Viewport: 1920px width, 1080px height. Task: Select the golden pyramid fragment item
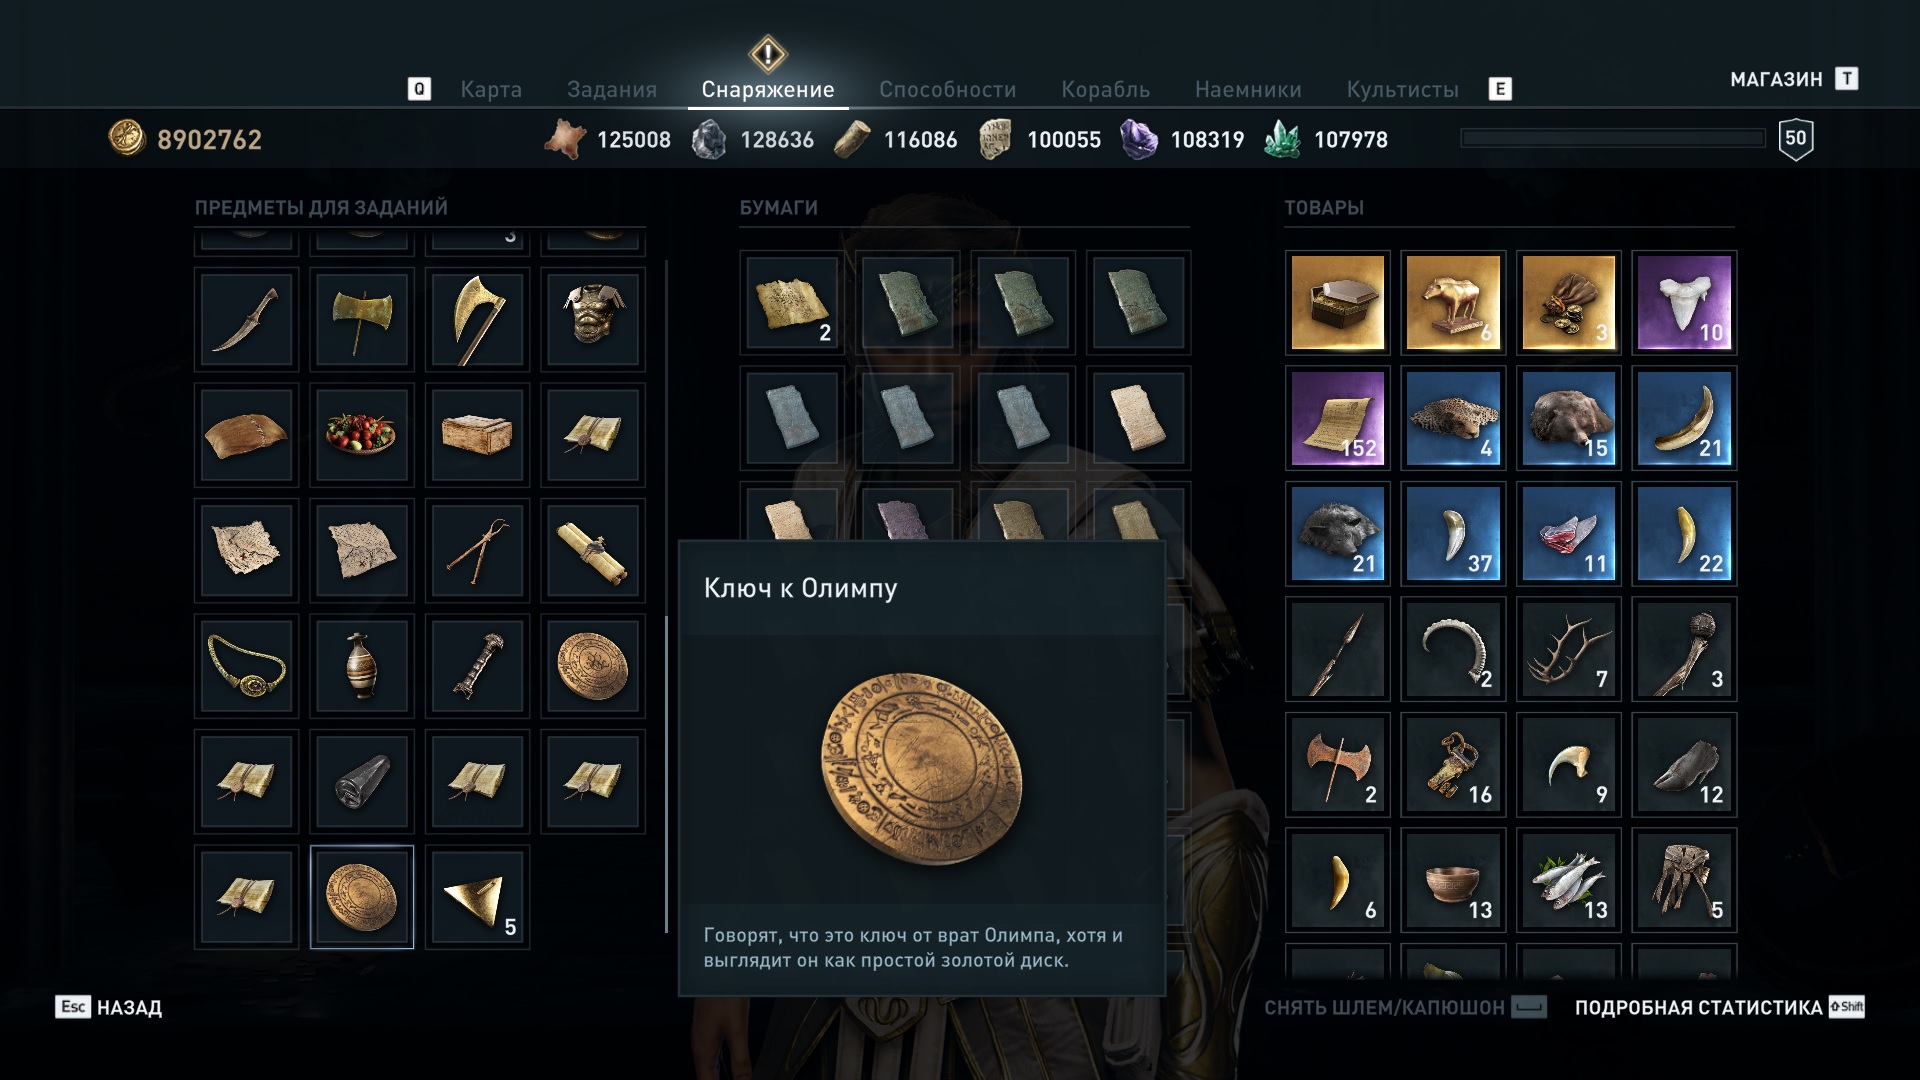point(477,896)
